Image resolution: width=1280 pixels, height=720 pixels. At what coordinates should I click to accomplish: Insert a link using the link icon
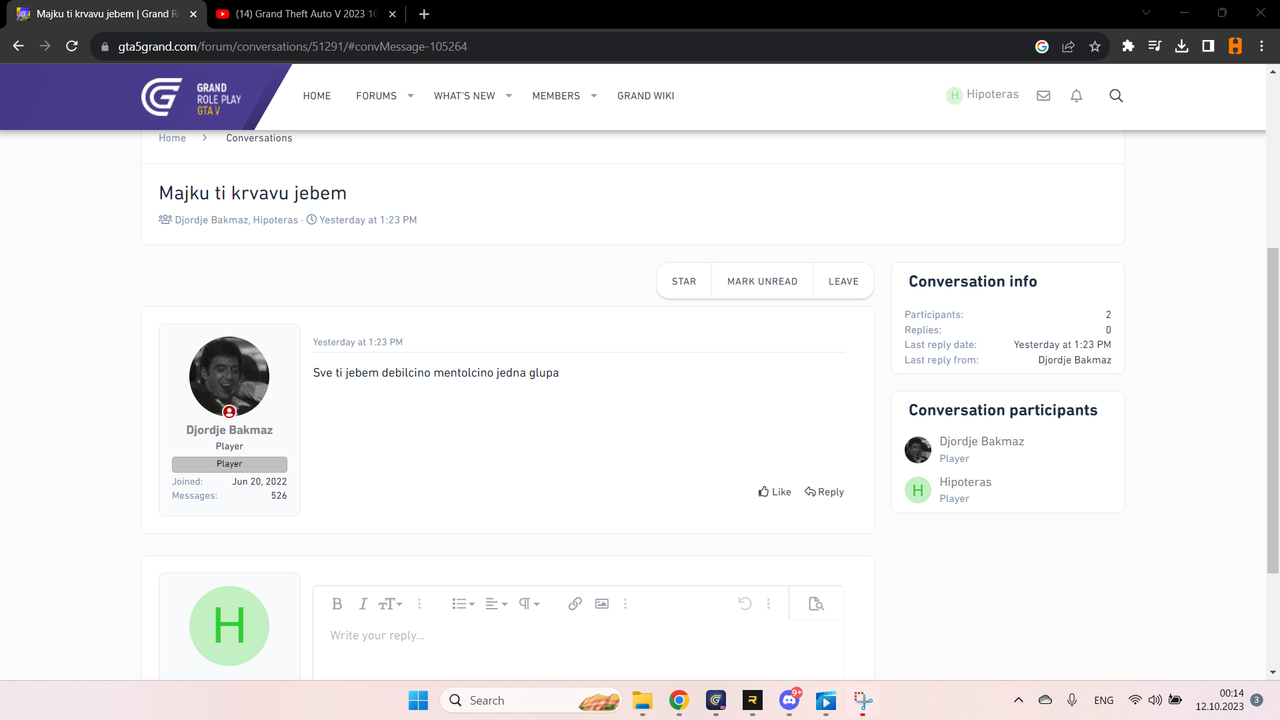575,603
